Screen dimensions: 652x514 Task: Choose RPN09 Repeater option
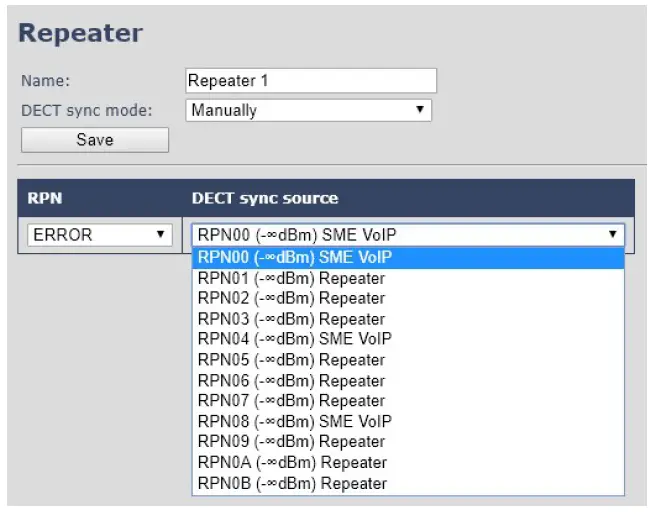coord(408,442)
